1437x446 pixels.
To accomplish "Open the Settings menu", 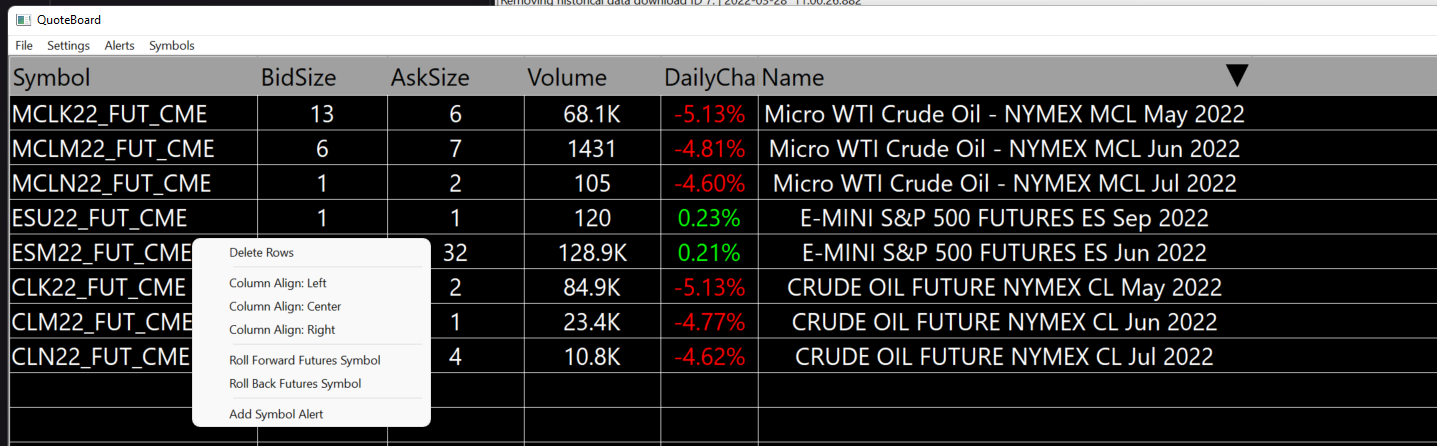I will [x=68, y=46].
